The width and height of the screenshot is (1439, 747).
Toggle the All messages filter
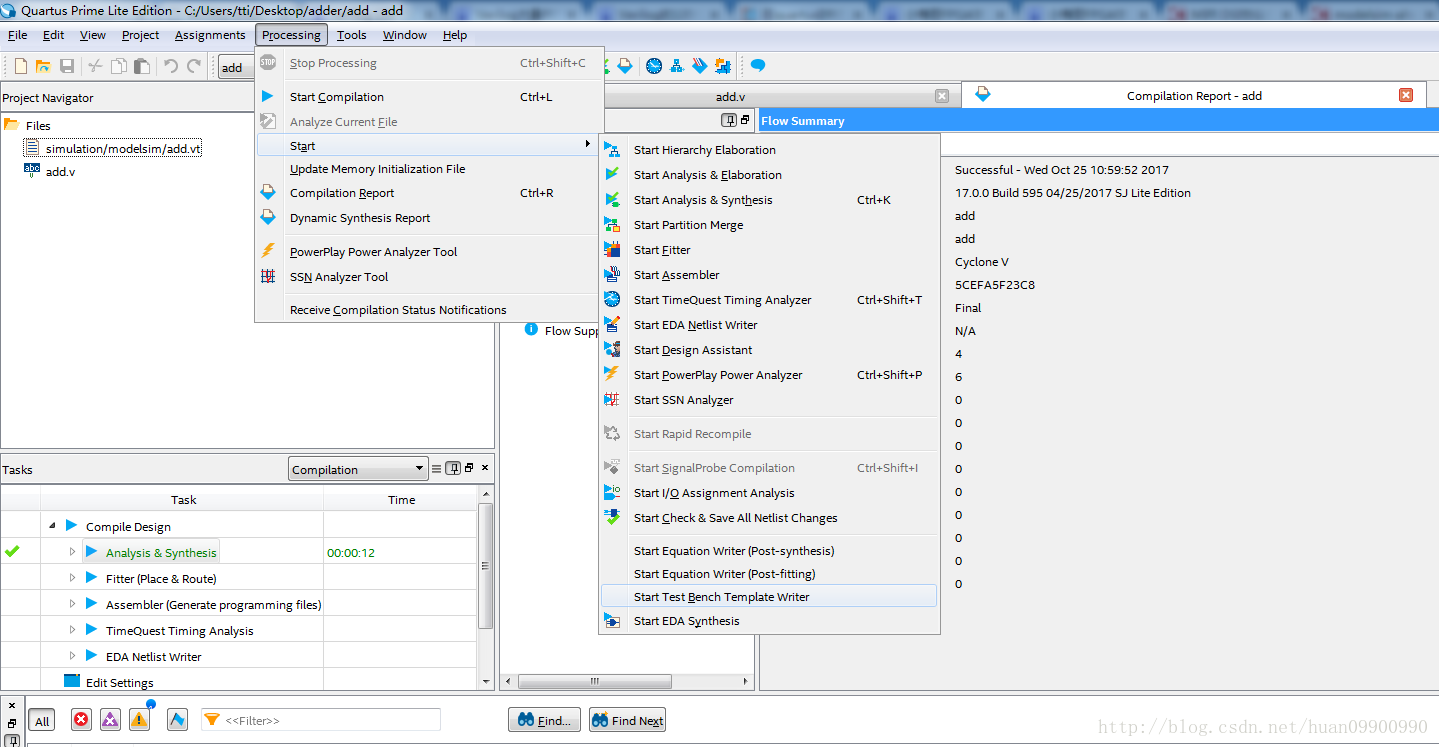(42, 721)
